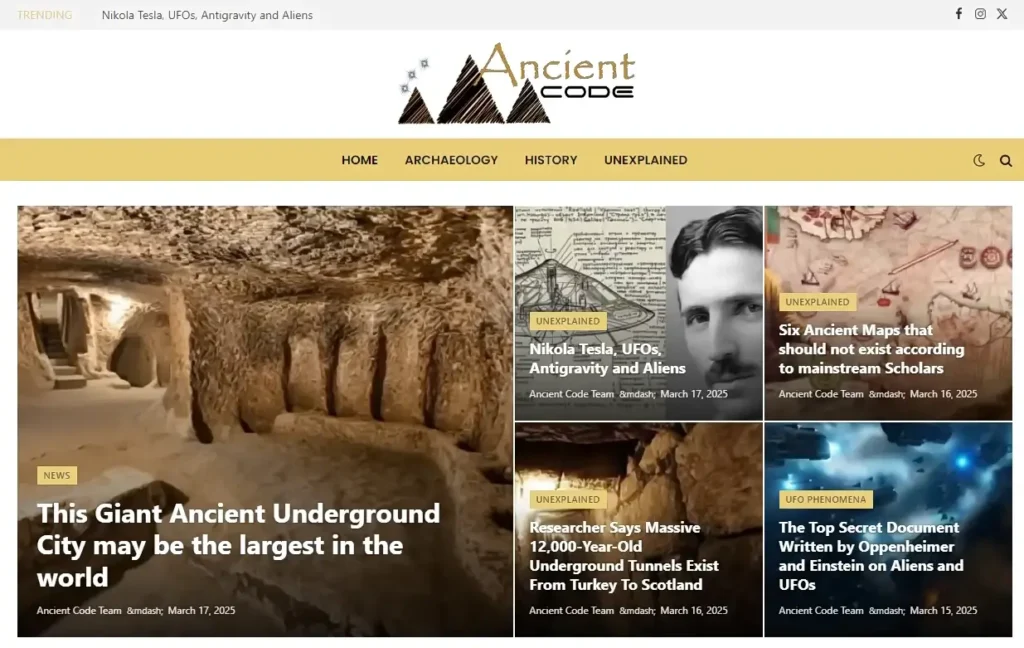Open the Facebook social icon
This screenshot has width=1024, height=648.
click(x=957, y=14)
